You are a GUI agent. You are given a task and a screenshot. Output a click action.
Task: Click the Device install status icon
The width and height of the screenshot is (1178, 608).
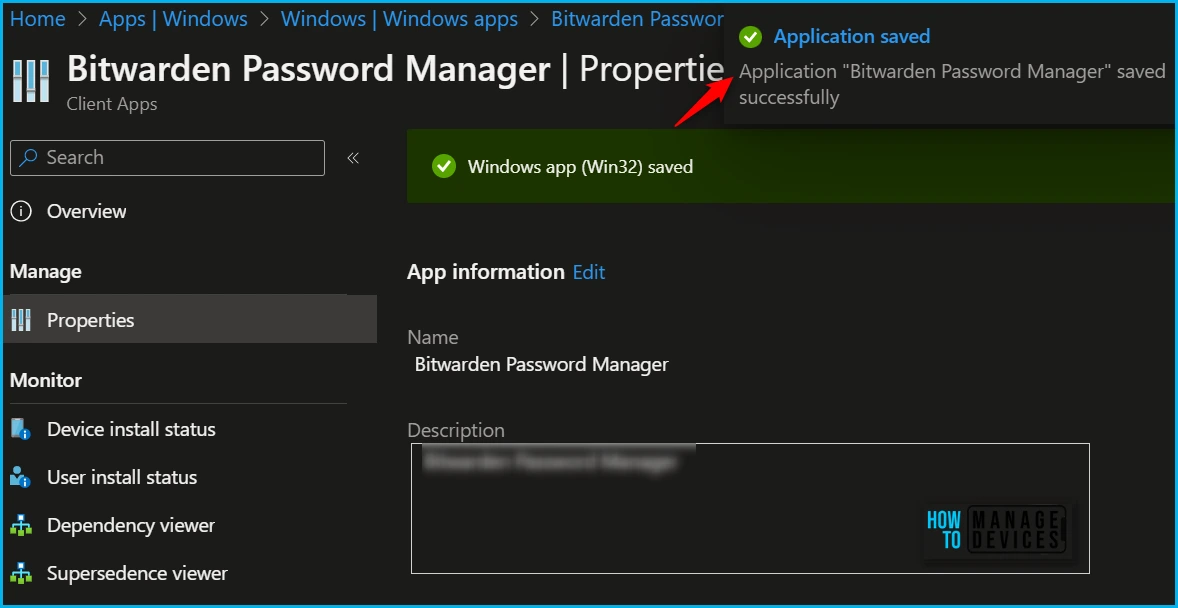click(x=20, y=429)
